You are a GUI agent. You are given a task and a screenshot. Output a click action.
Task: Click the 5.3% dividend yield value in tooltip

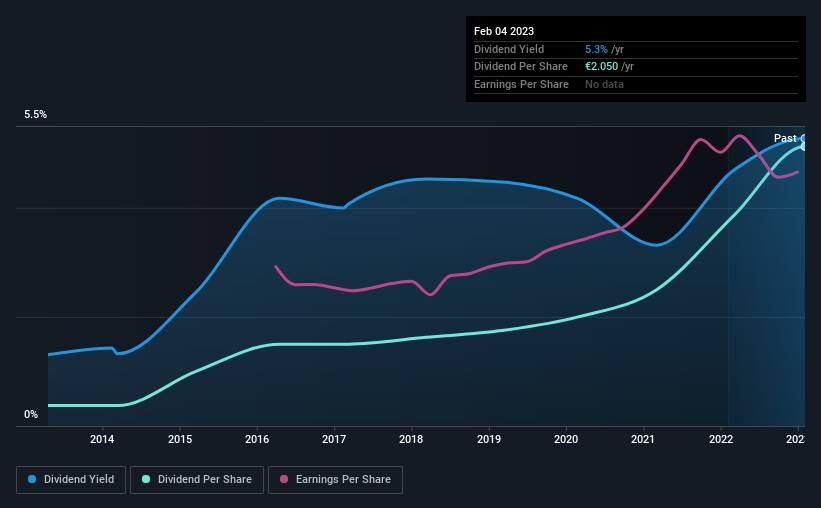[x=596, y=48]
